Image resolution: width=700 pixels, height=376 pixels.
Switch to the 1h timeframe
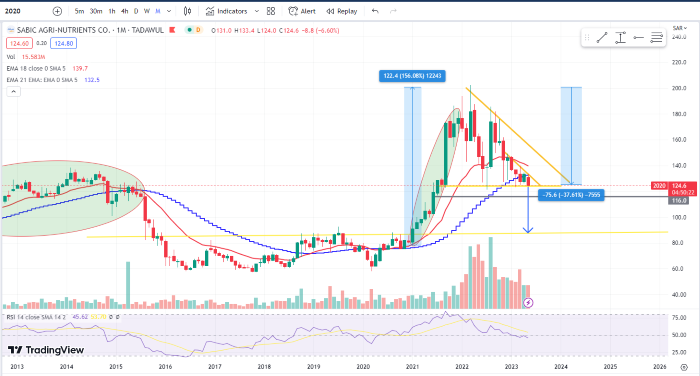(112, 11)
